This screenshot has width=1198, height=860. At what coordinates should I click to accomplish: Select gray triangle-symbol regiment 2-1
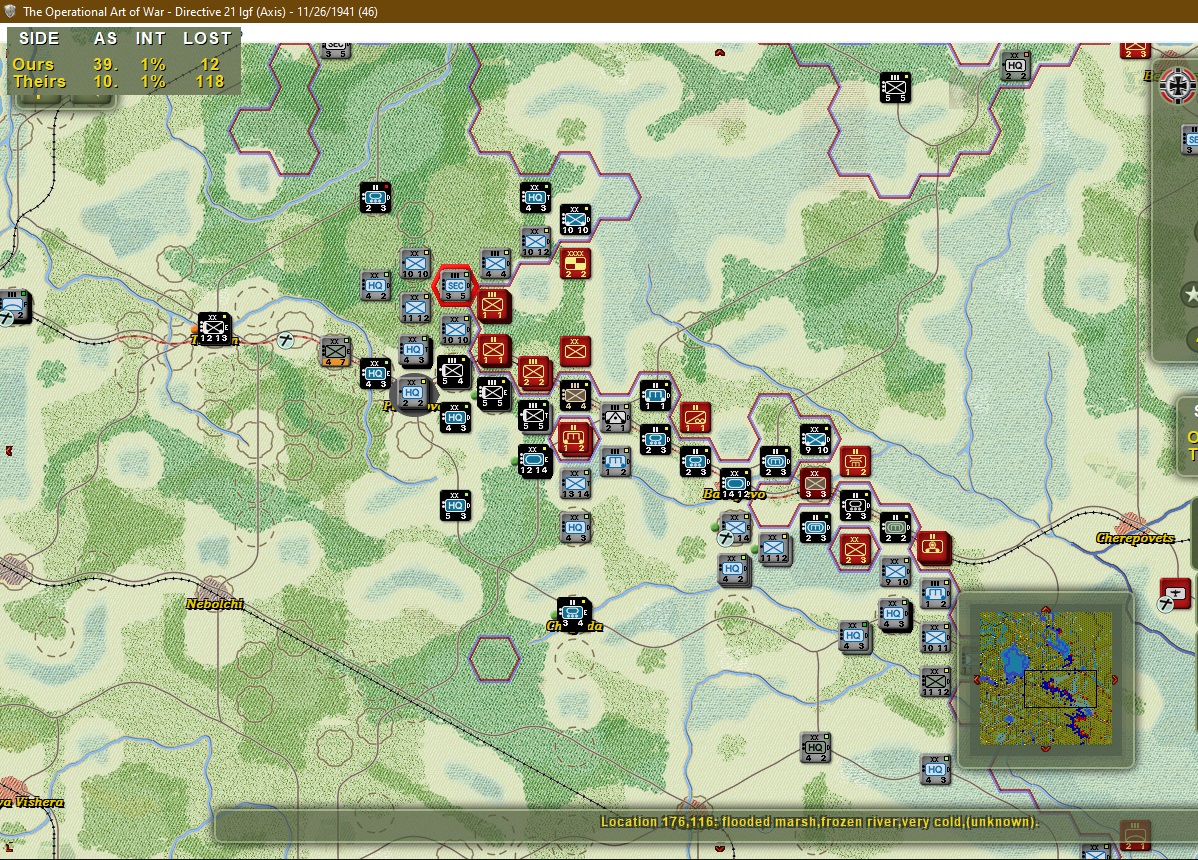point(614,418)
